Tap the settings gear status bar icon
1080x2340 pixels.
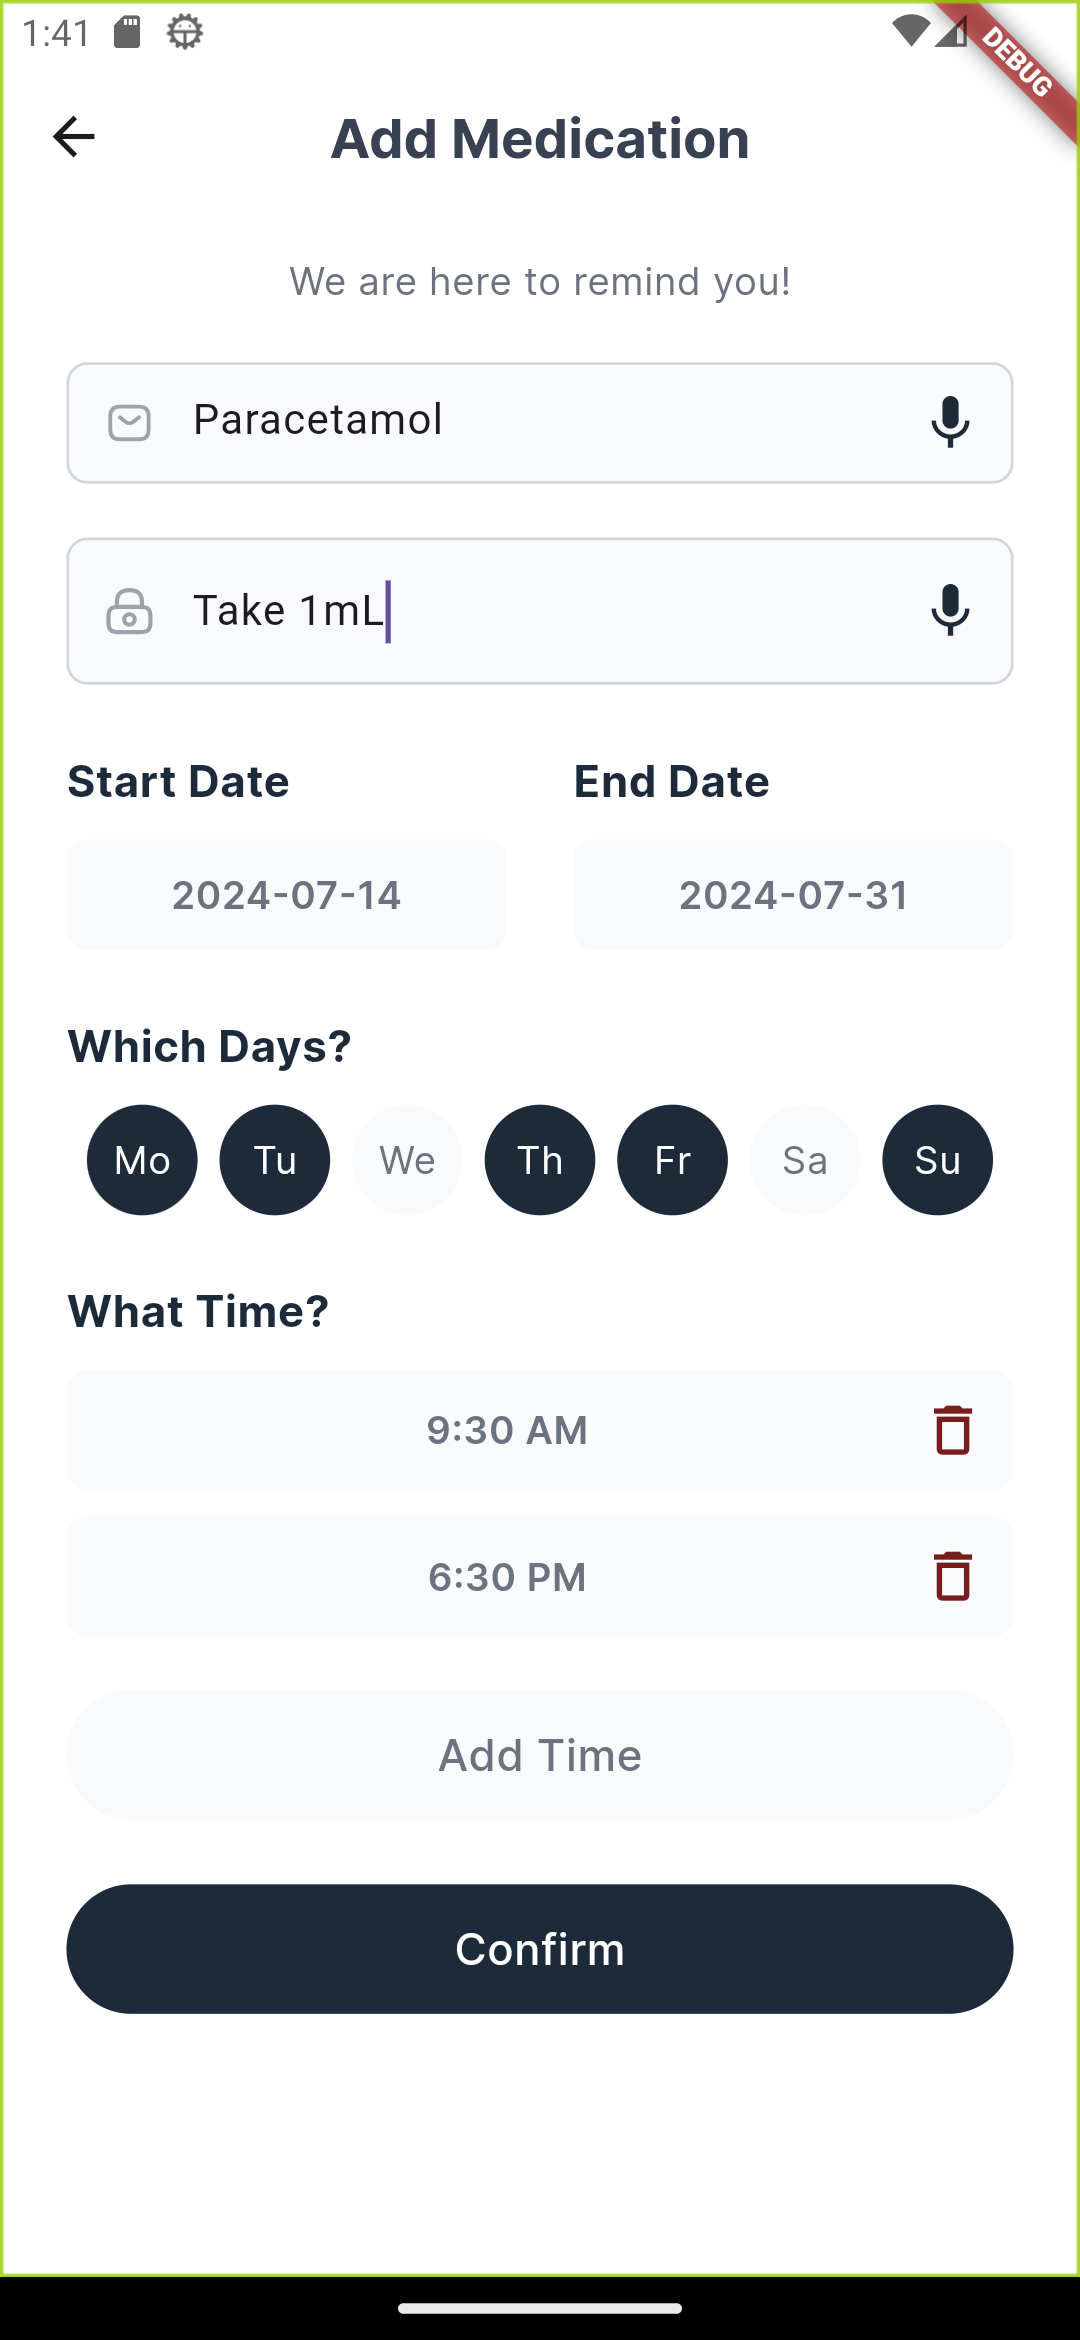pos(185,32)
